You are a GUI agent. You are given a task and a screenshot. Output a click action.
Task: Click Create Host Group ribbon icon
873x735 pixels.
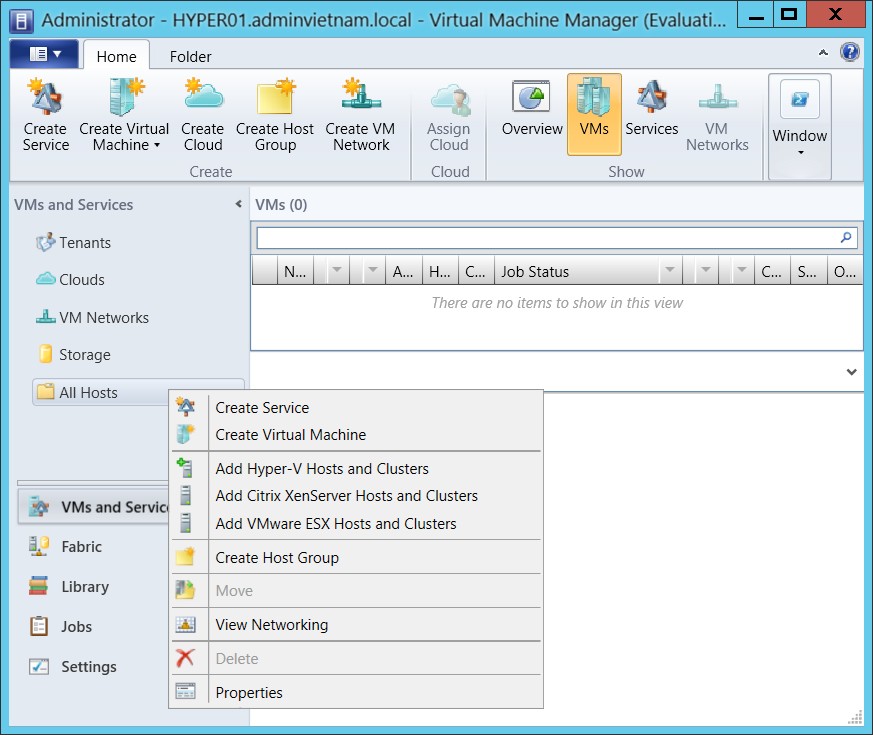click(275, 115)
